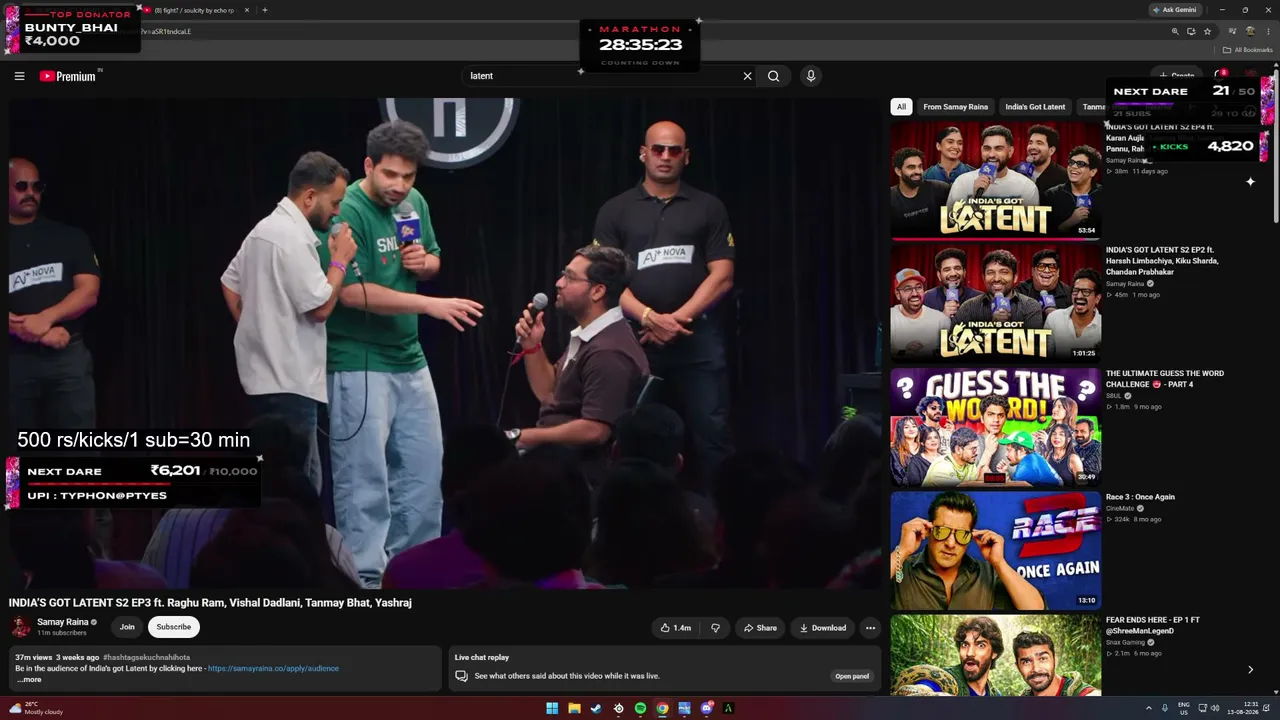Open Chrome zoom magnifier icon
The width and height of the screenshot is (1280, 720).
coord(1175,31)
